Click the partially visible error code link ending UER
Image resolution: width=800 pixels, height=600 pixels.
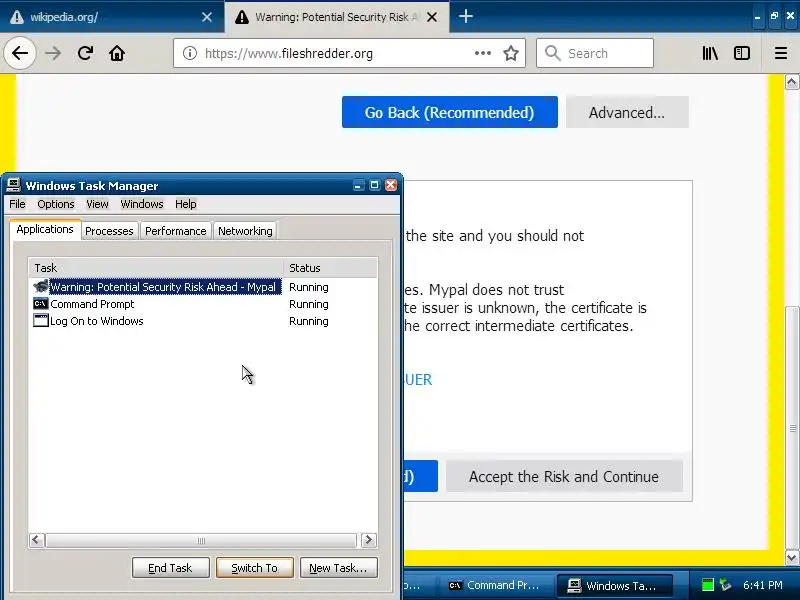pos(418,380)
